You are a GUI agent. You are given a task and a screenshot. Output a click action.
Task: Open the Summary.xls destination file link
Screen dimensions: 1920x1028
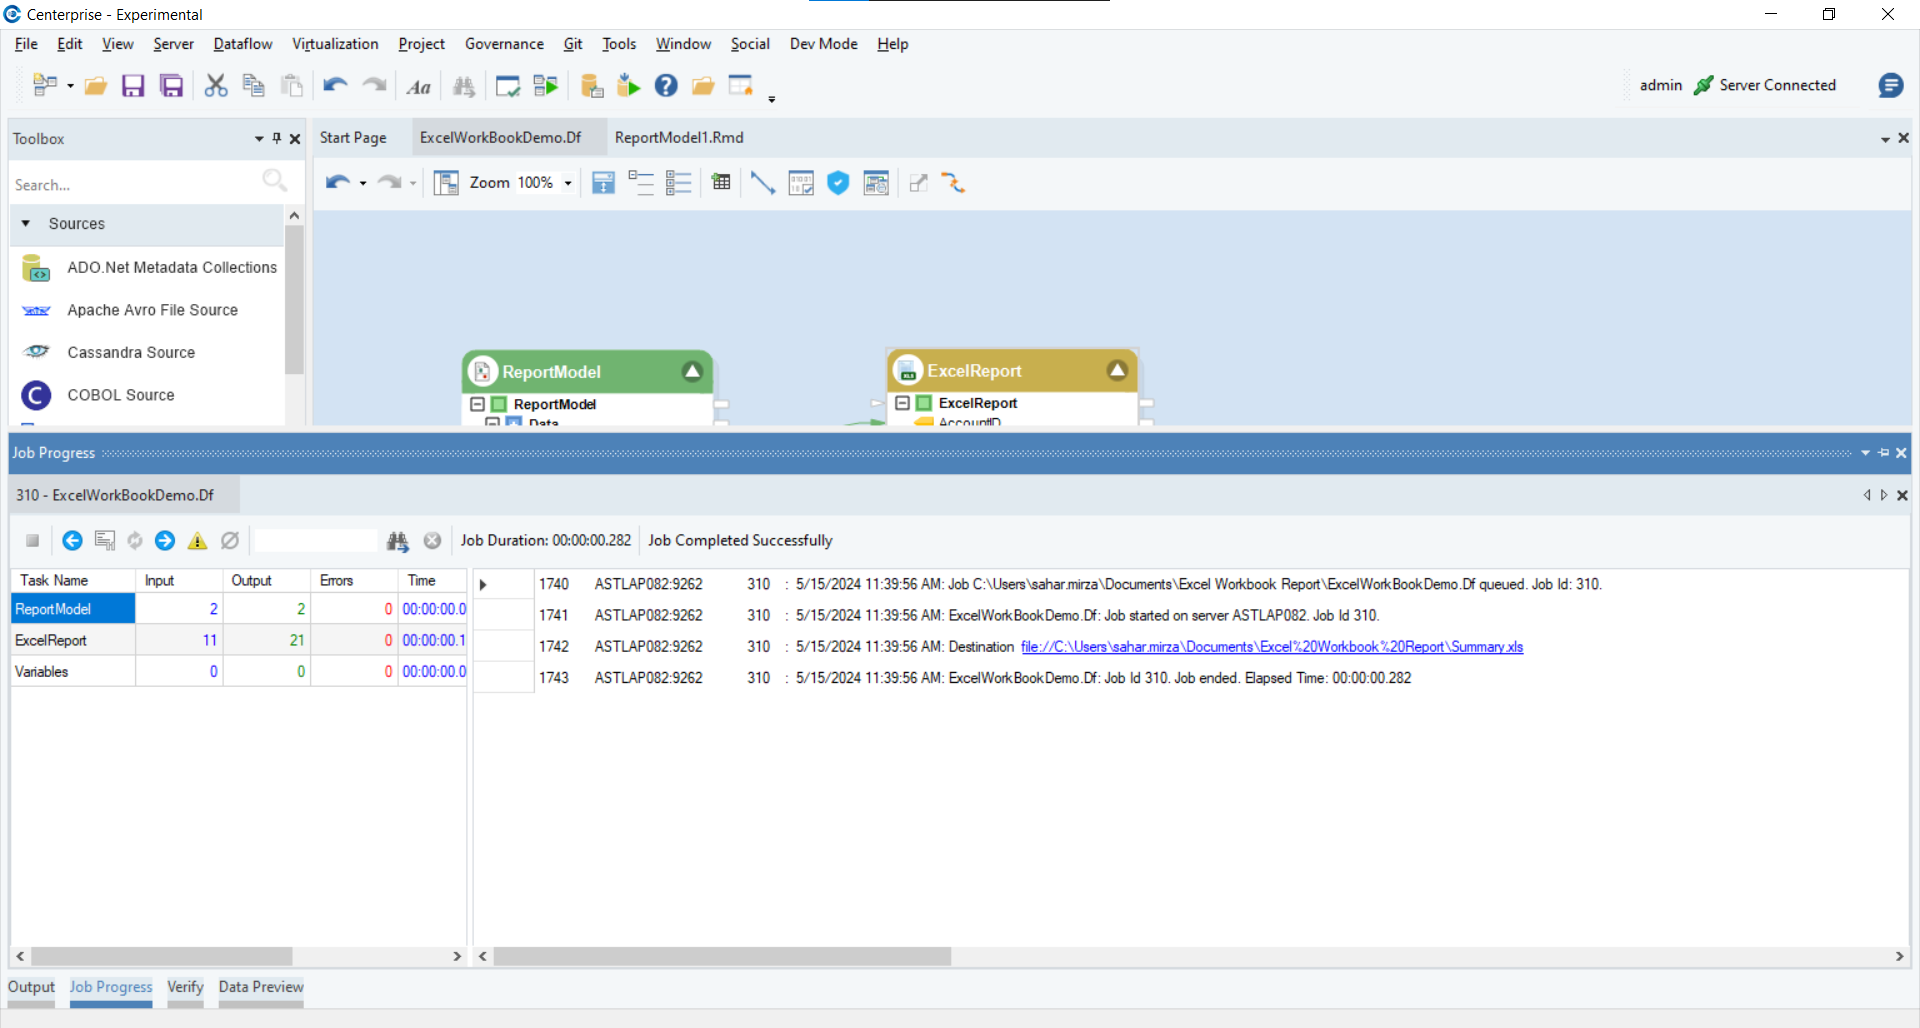tap(1271, 647)
